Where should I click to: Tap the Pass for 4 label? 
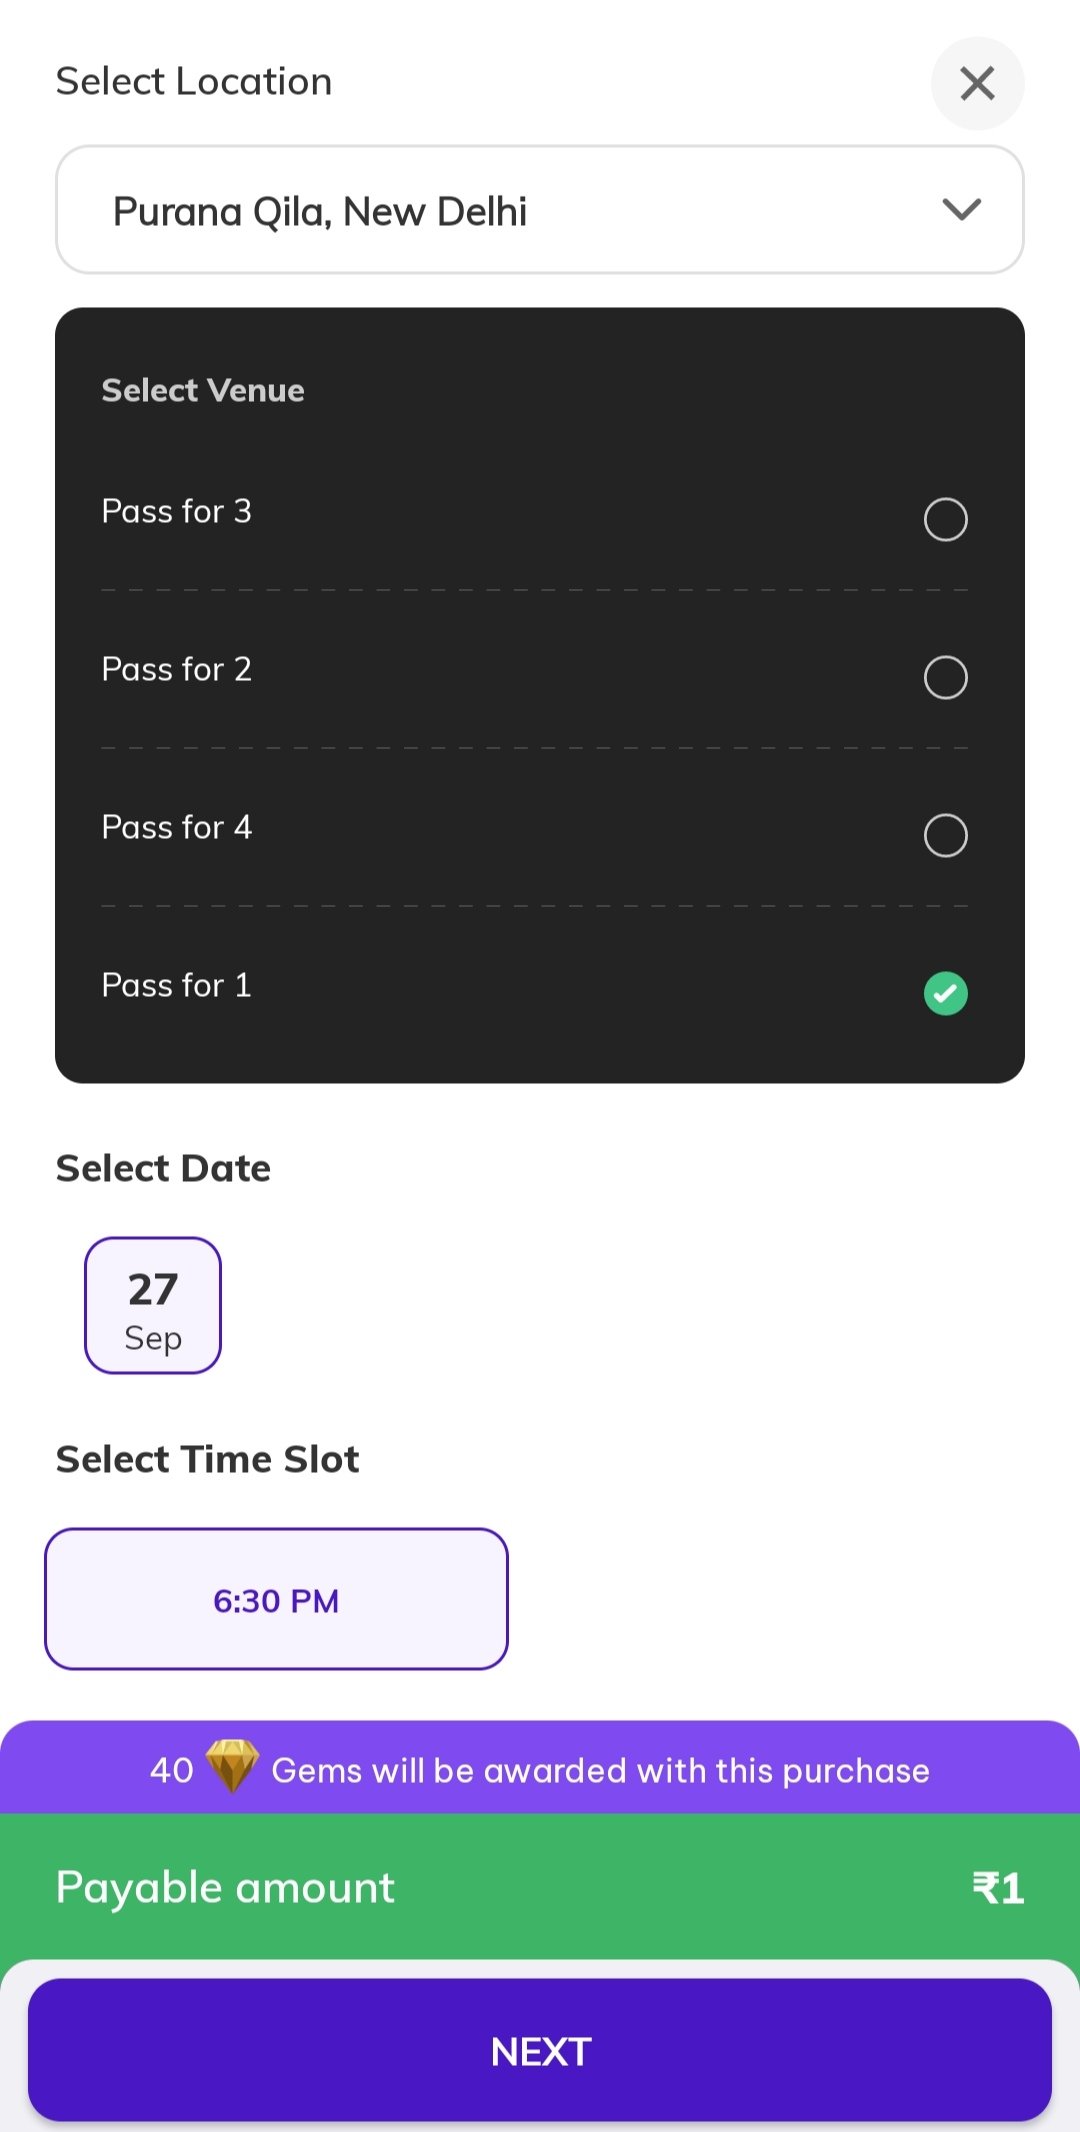(177, 827)
